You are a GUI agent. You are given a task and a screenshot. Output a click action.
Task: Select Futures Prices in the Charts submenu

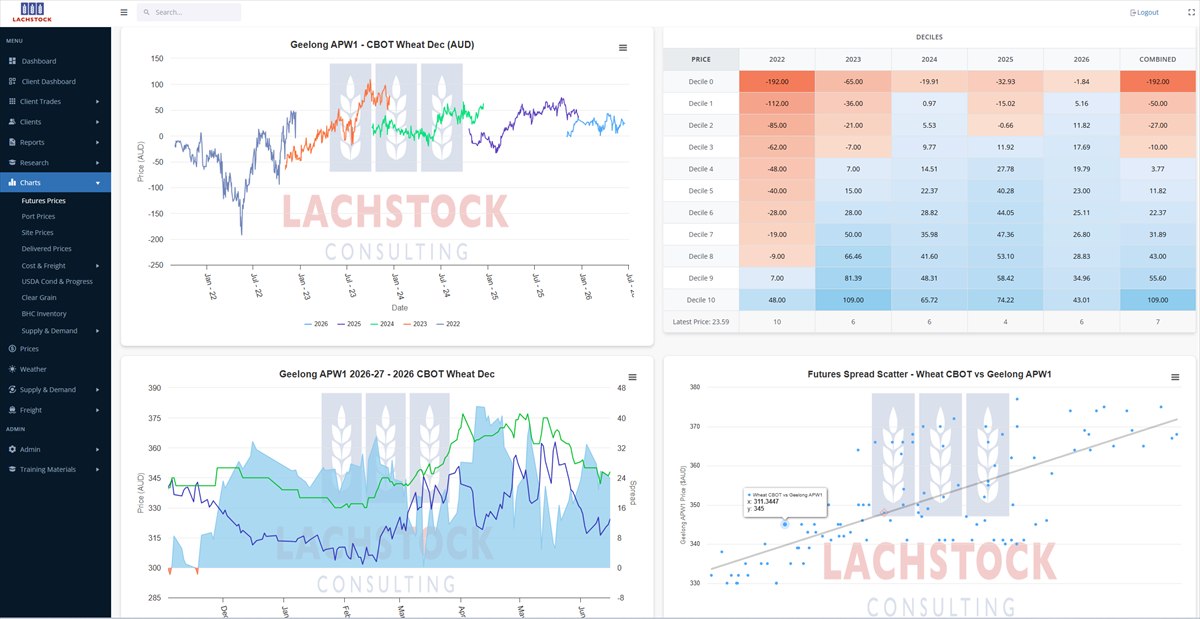click(x=43, y=201)
